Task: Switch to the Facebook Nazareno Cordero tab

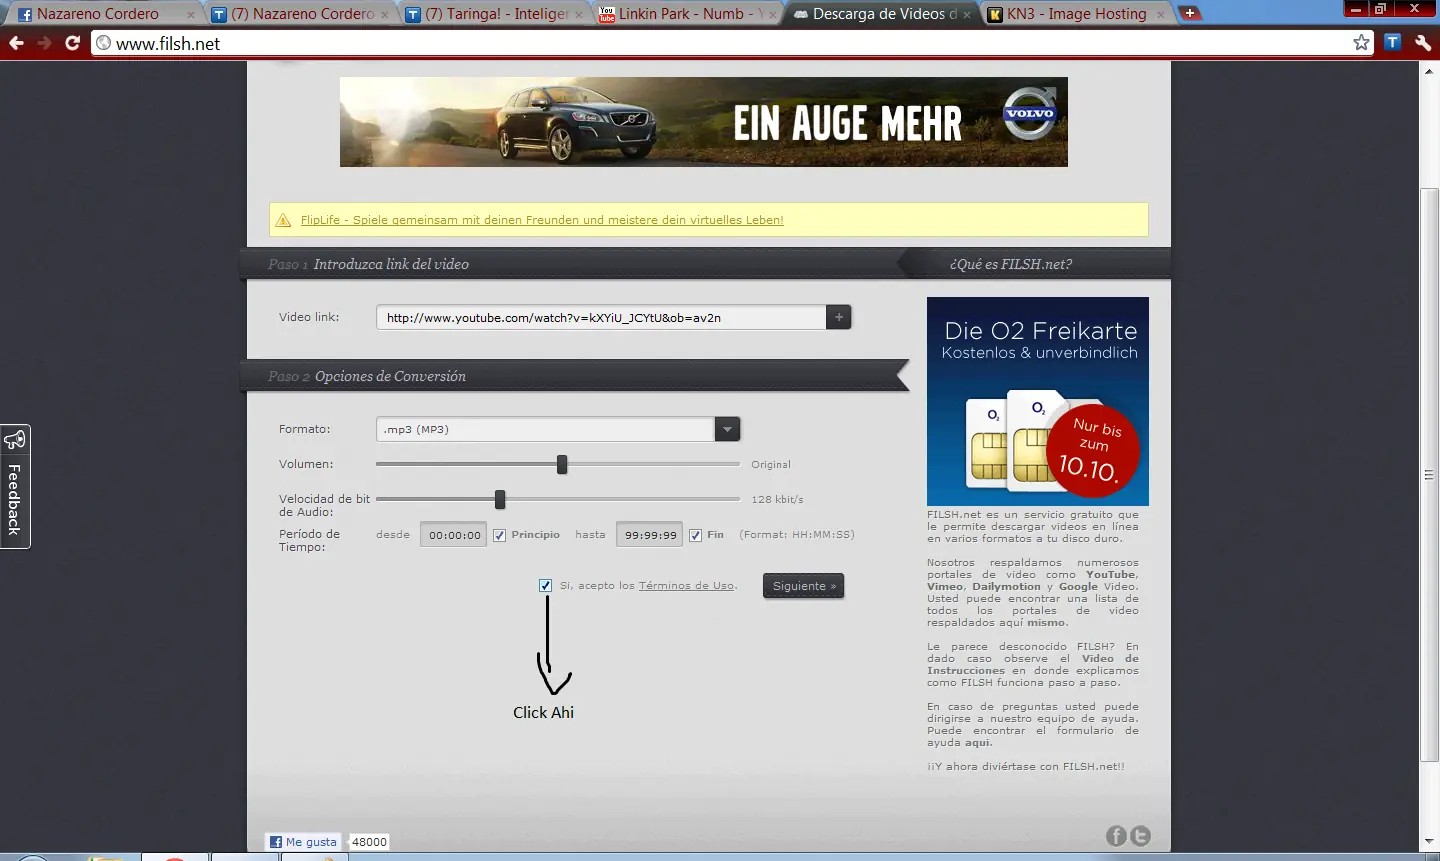Action: pos(104,14)
